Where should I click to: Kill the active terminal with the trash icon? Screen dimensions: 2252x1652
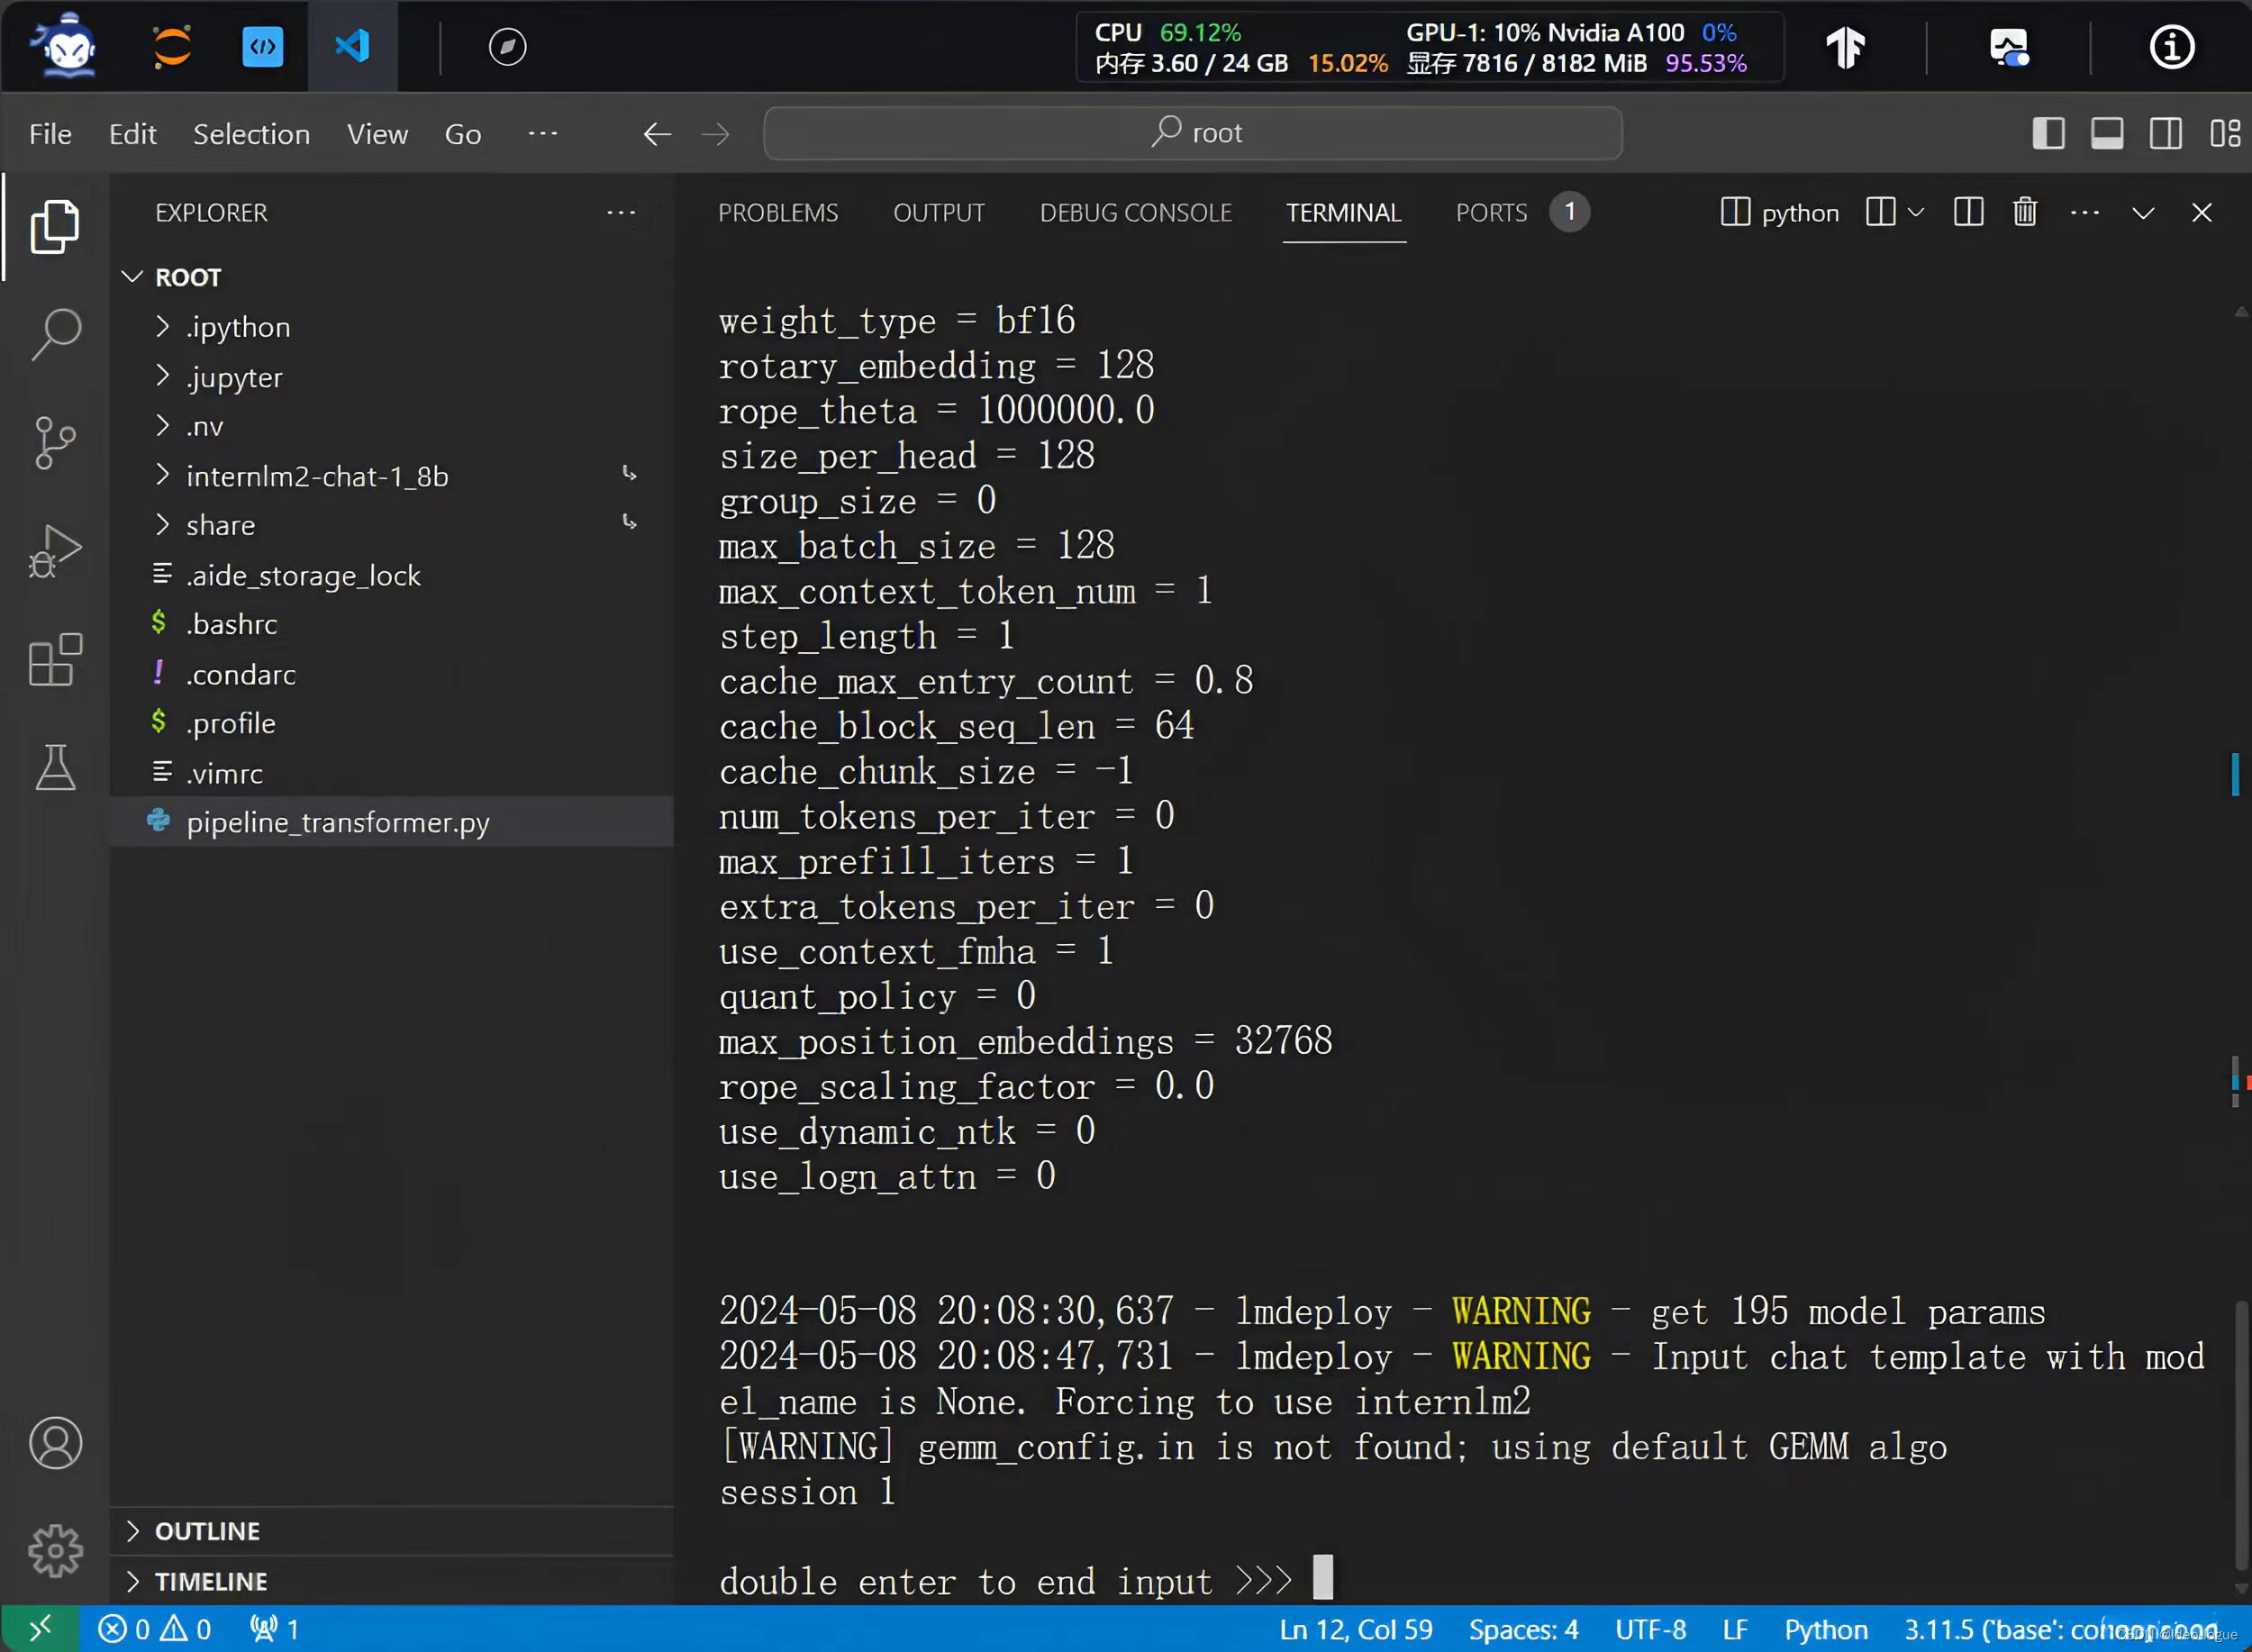(2023, 212)
